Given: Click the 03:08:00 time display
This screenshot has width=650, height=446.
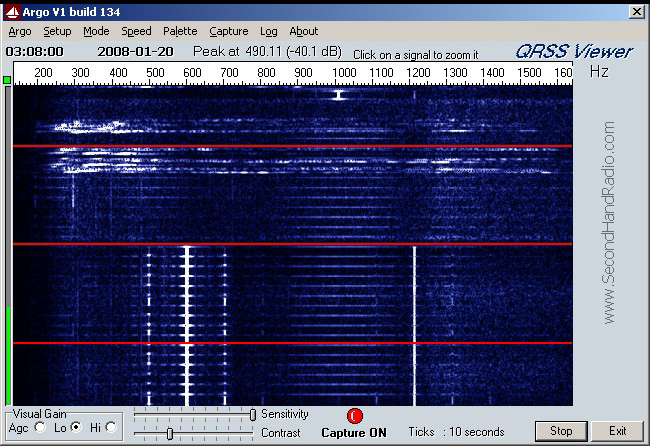Looking at the screenshot, I should coord(34,52).
